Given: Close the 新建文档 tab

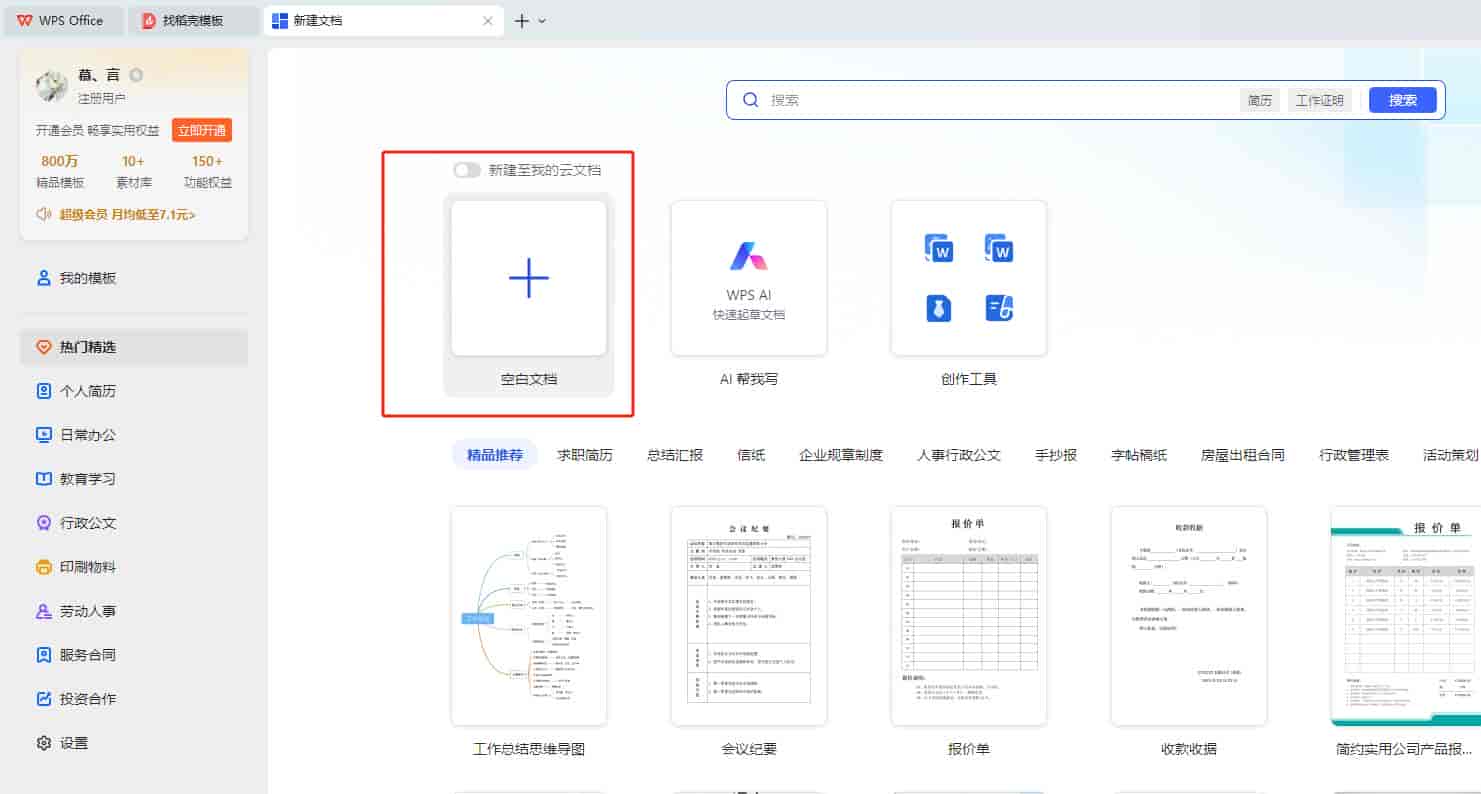Looking at the screenshot, I should coord(488,20).
